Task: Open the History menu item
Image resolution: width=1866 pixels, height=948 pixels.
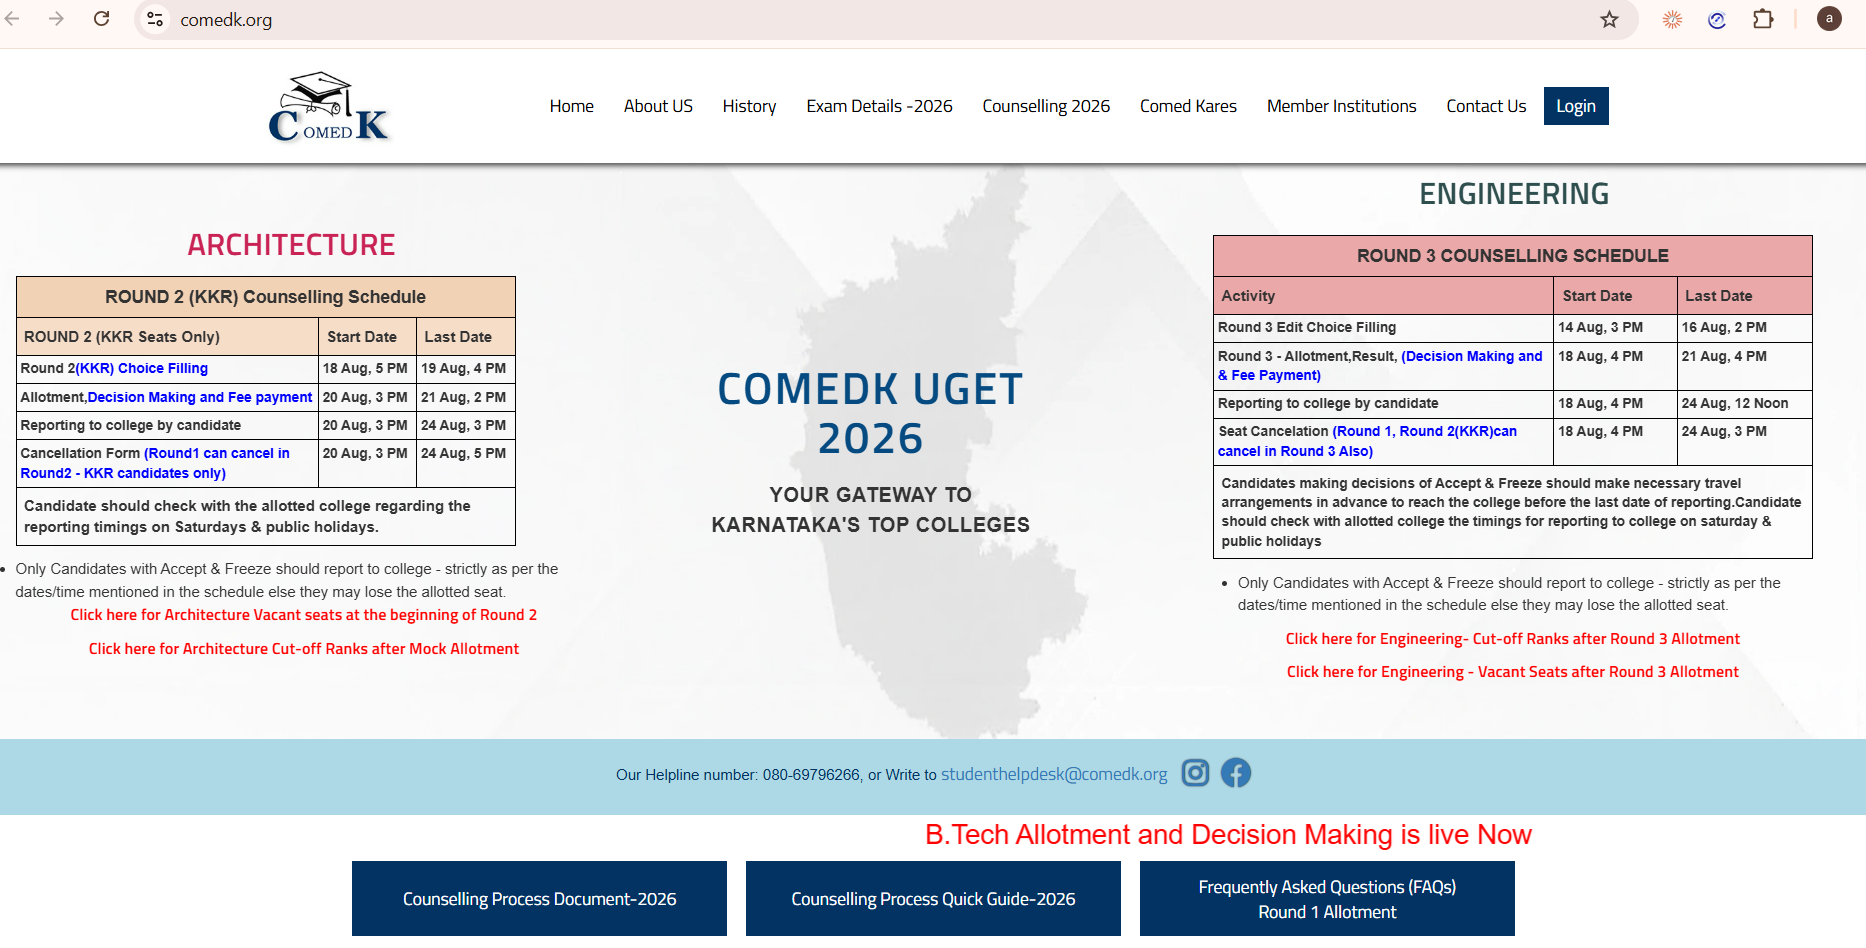Action: pos(749,106)
